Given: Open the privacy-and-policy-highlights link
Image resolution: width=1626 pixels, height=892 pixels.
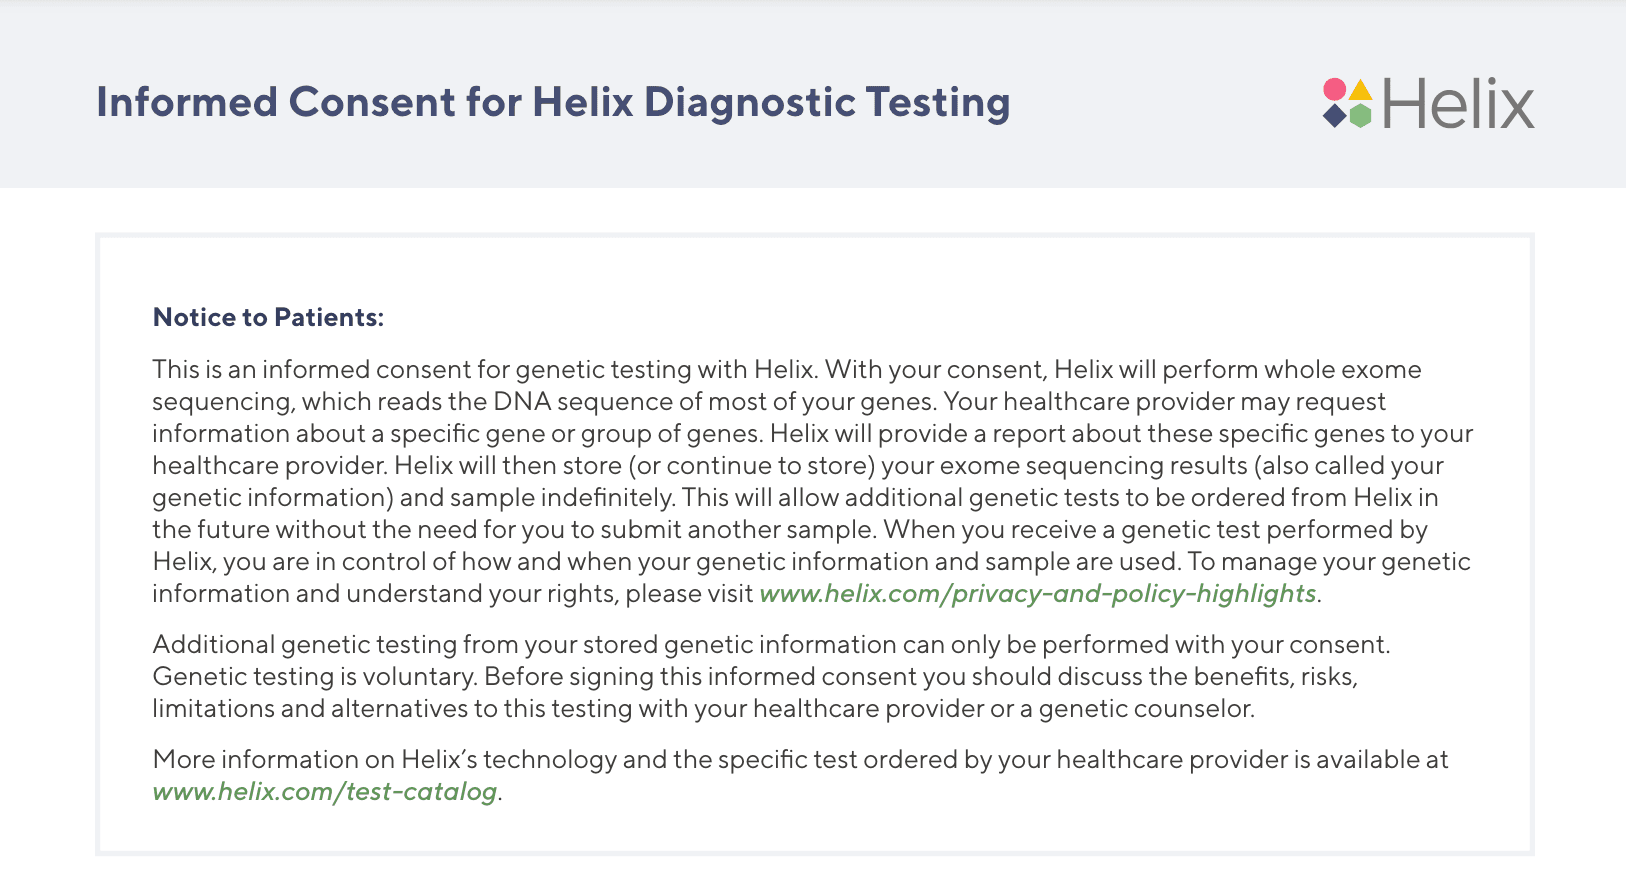Looking at the screenshot, I should [x=1038, y=594].
